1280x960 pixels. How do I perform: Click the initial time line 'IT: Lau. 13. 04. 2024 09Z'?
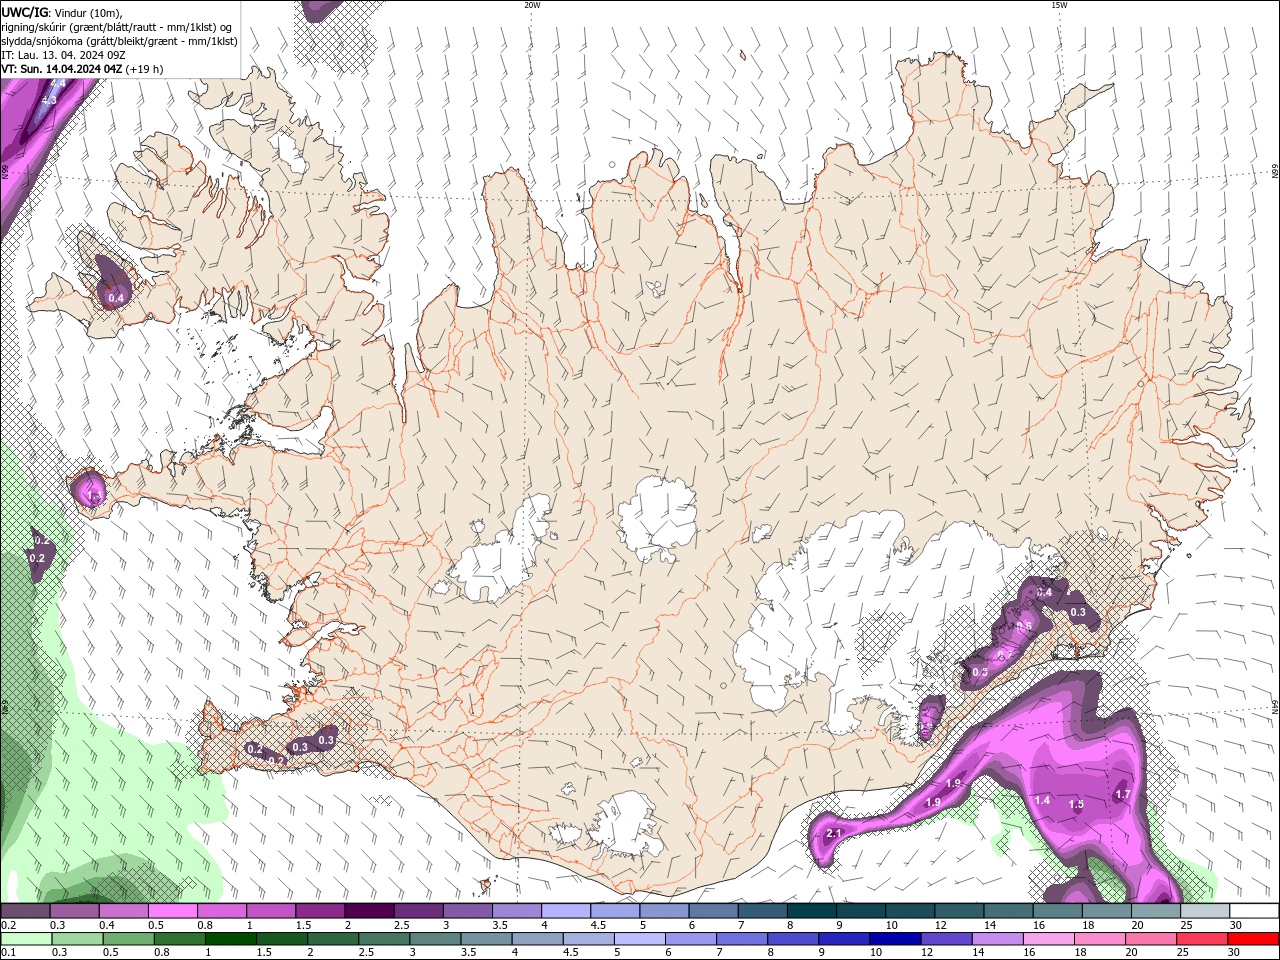click(62, 55)
